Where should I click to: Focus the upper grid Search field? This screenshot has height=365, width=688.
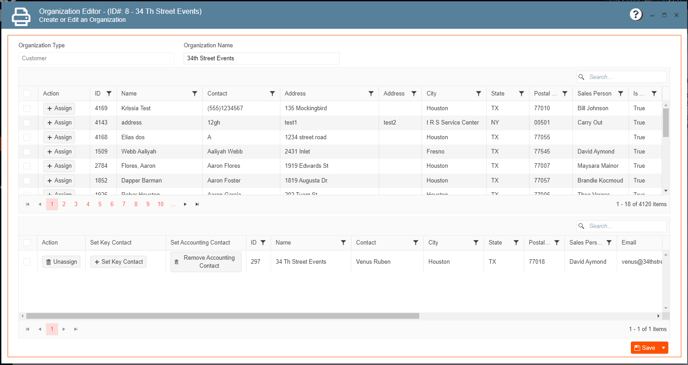(621, 77)
